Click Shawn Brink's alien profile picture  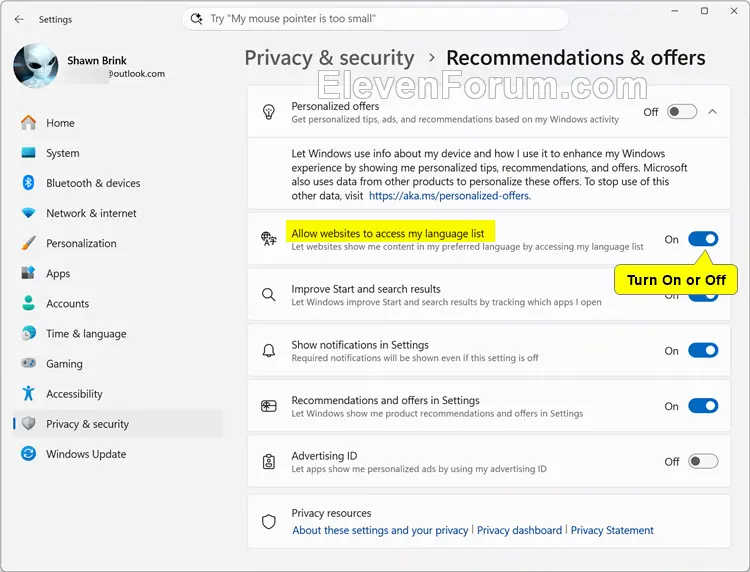(x=36, y=66)
